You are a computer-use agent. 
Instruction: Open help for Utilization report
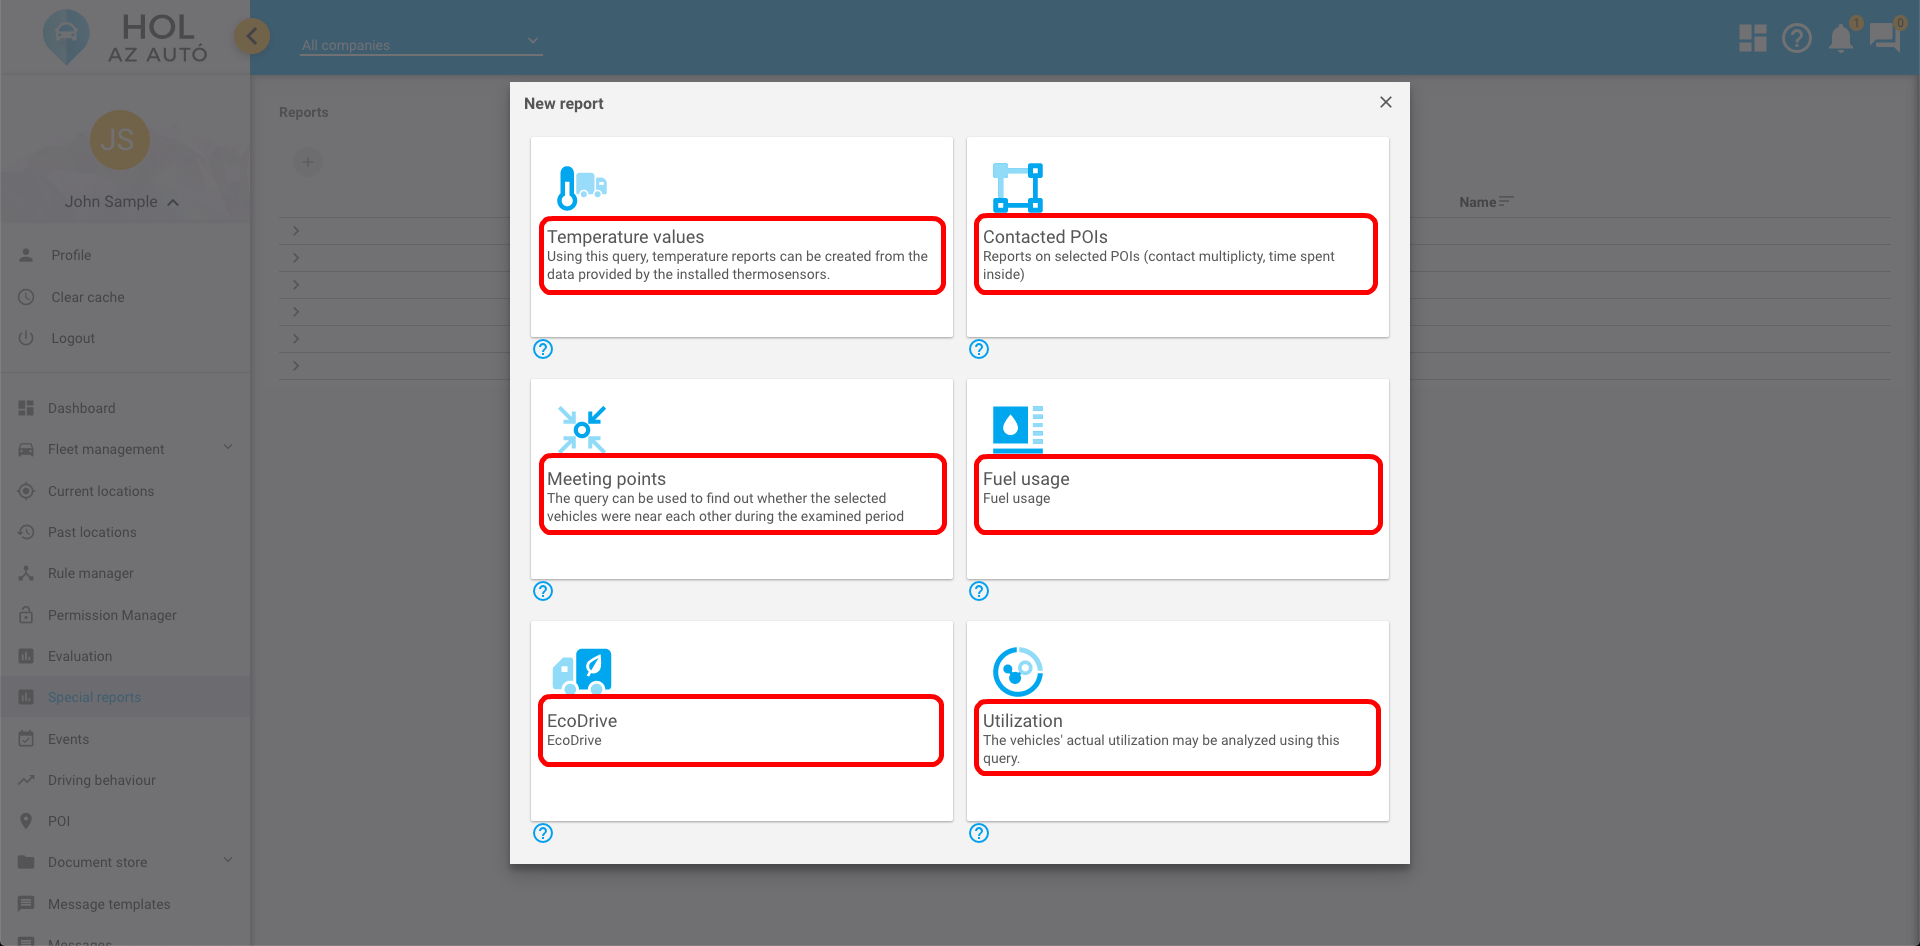click(x=979, y=833)
